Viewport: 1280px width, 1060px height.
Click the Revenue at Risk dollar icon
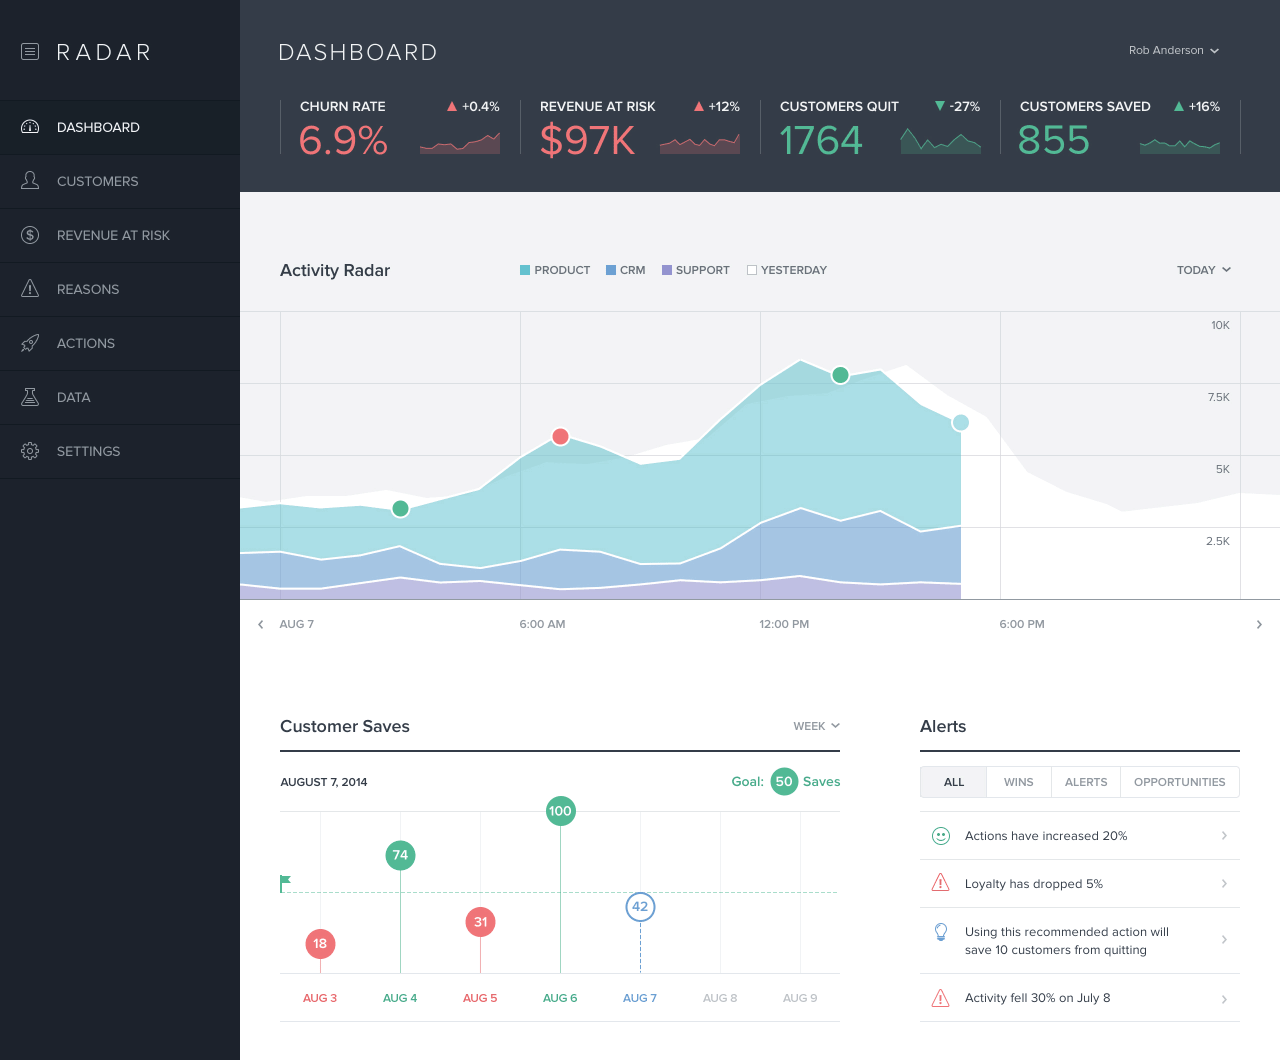(30, 235)
